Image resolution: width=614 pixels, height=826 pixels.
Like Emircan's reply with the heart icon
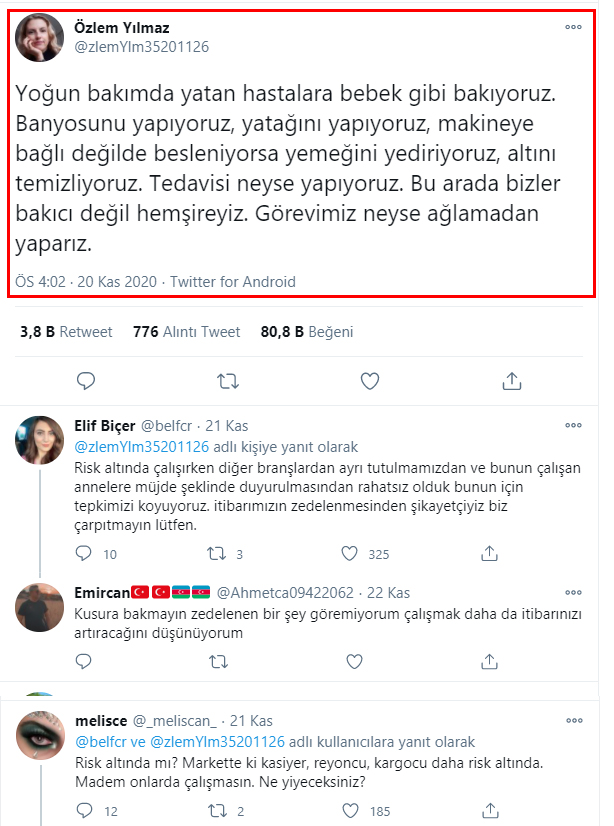point(350,661)
